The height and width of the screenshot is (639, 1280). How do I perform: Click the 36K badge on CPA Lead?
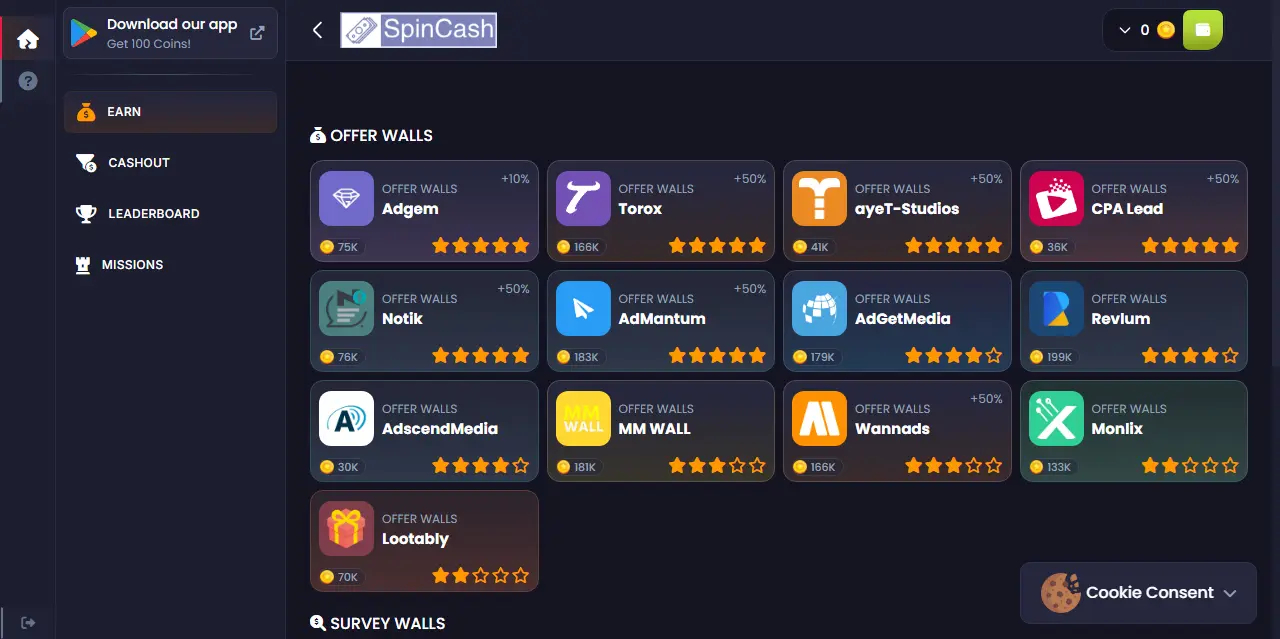point(1050,247)
